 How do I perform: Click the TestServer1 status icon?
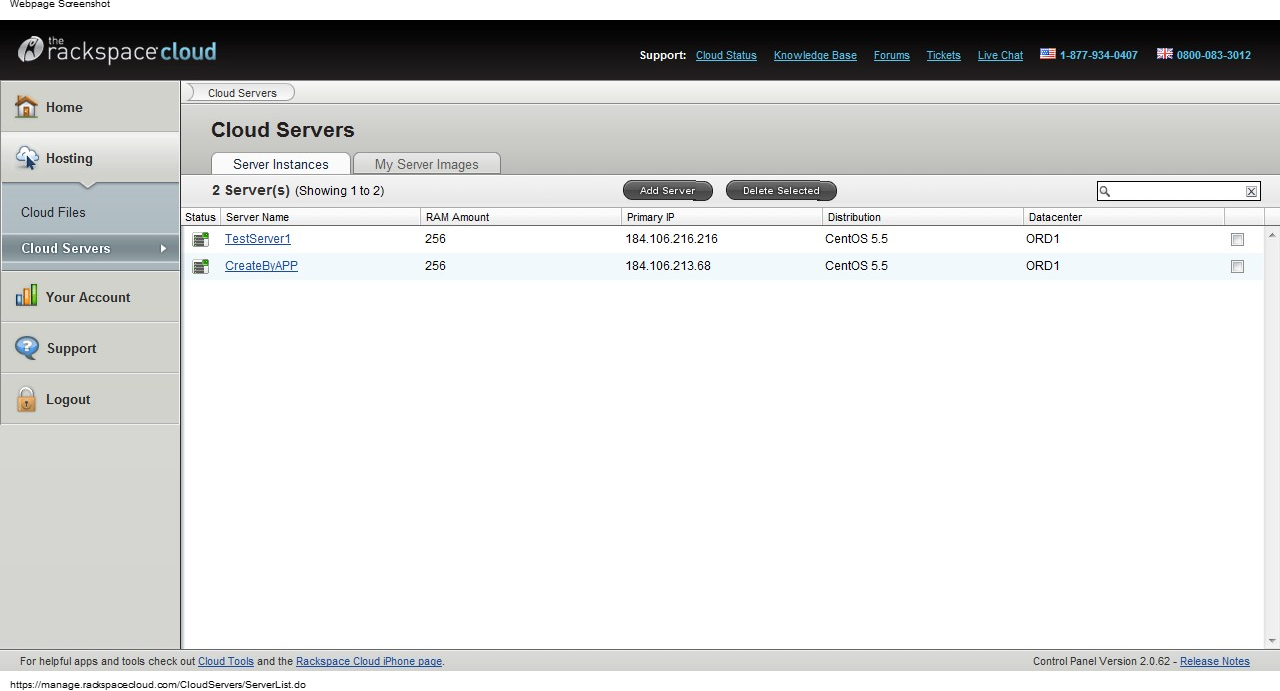click(x=200, y=239)
